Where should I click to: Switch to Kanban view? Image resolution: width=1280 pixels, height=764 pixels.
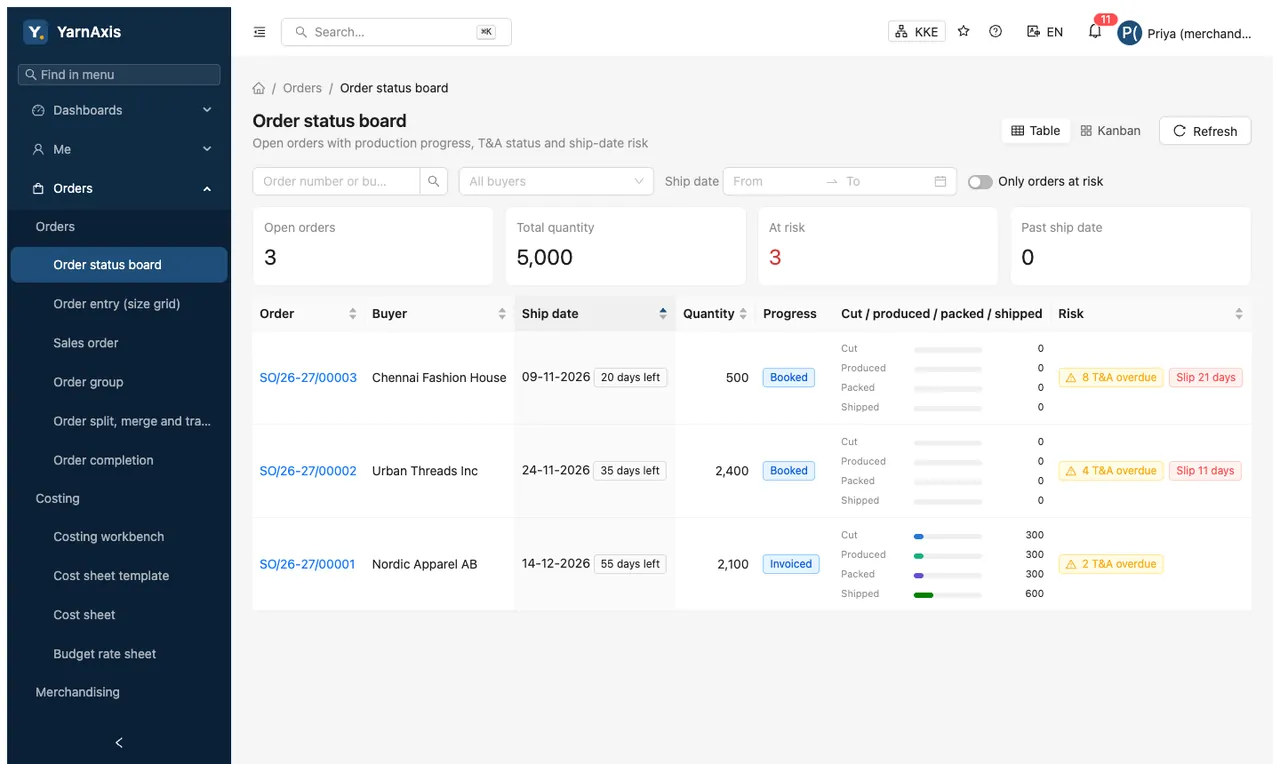pos(1110,131)
